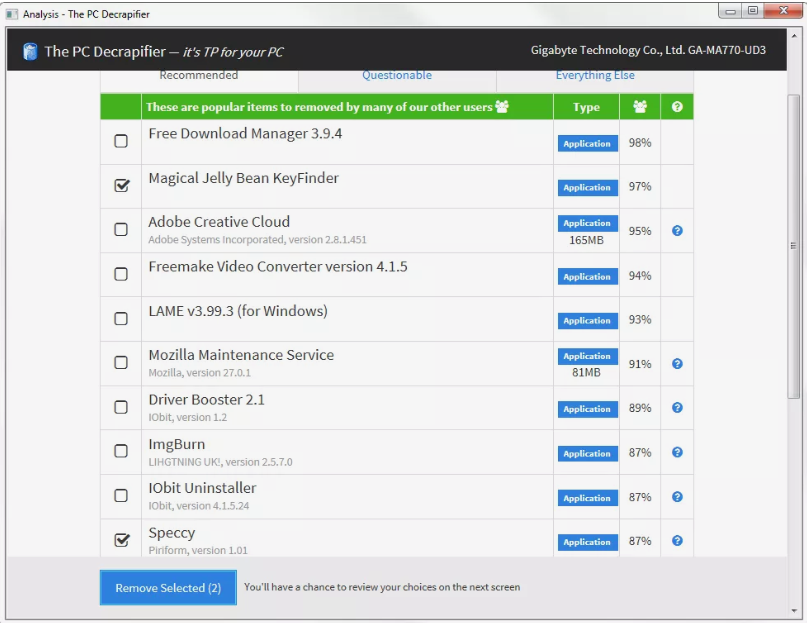Click the 94% popularity value

tap(640, 276)
